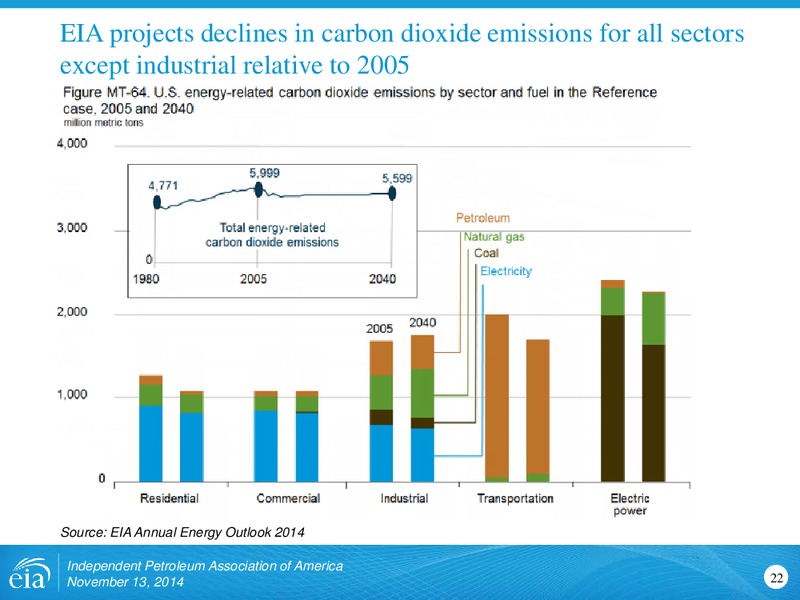This screenshot has height=600, width=800.
Task: Click the Industrial 2005 petroleum bar segment
Action: click(x=381, y=358)
